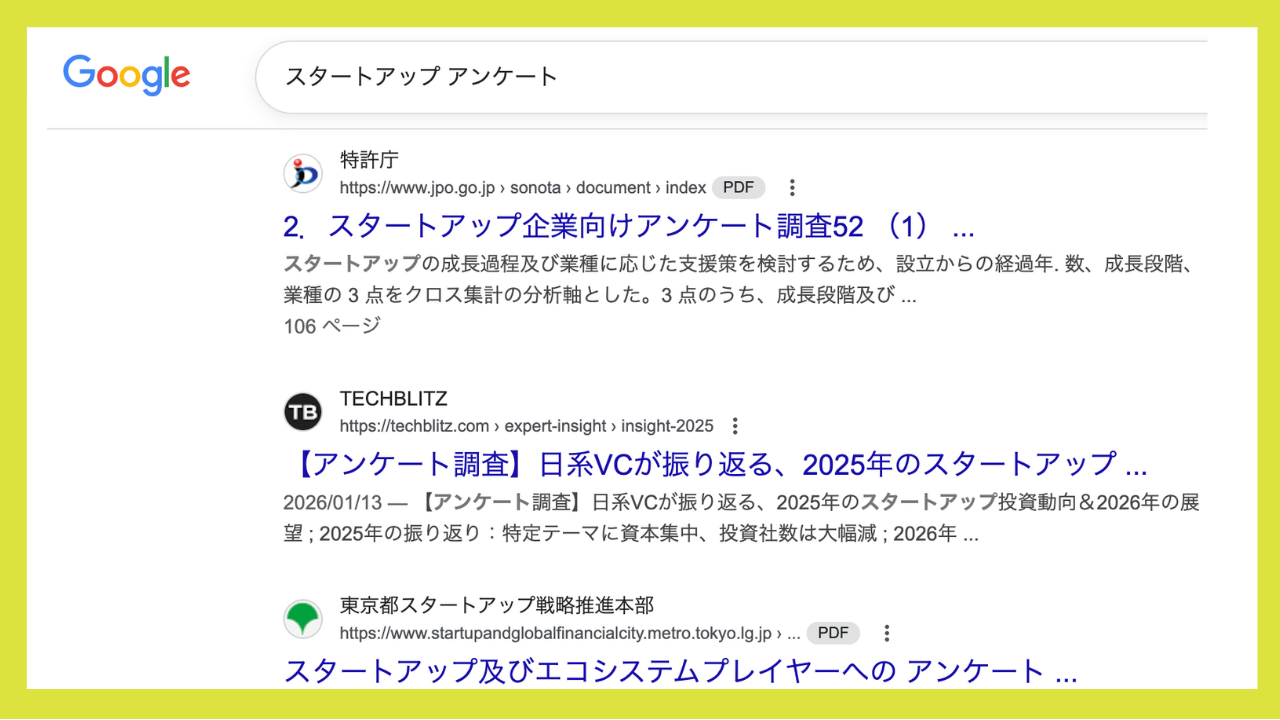Open スタートアップ企業向けアンケート調査52 result link
Screen dimensions: 1280x720
(628, 227)
